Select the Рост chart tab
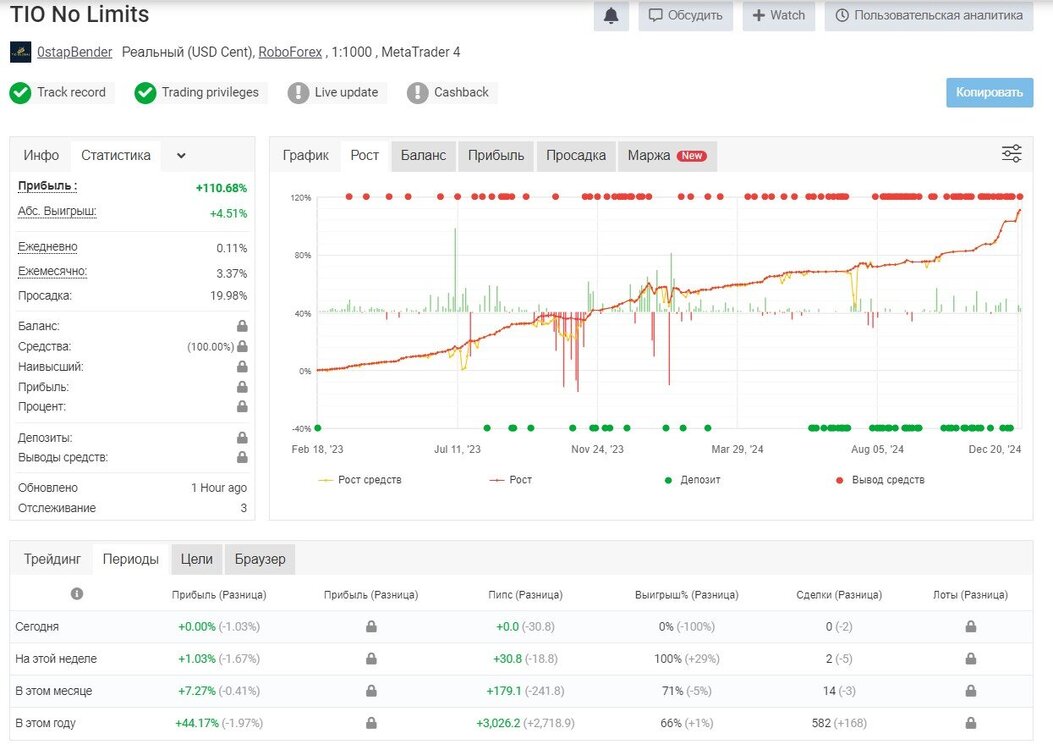The width and height of the screenshot is (1053, 750). tap(365, 156)
